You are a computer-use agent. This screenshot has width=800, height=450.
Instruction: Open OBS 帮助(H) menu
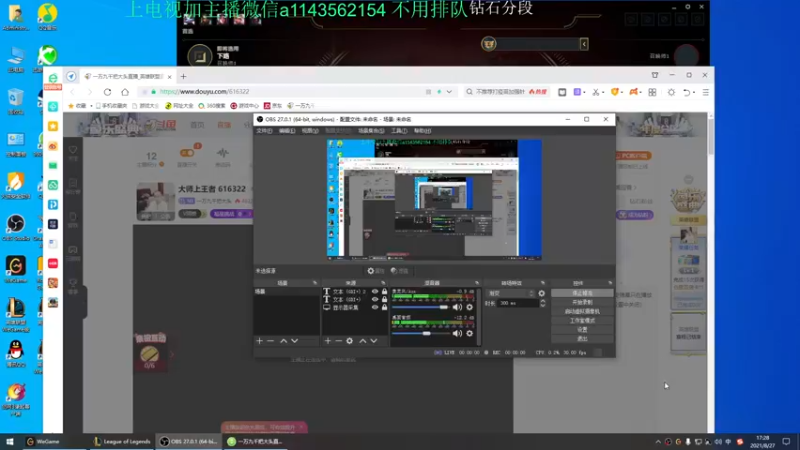point(422,131)
